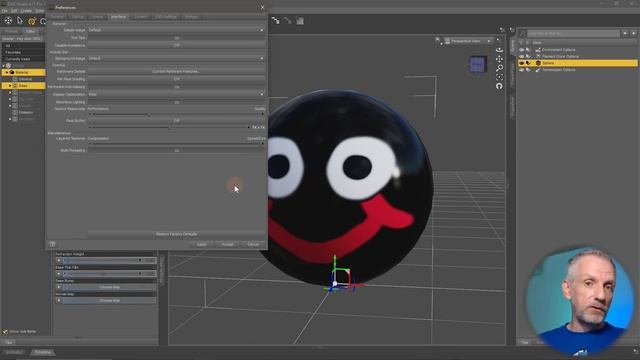
Task: Click the Material sphere icon in surface tree
Action: (12, 72)
